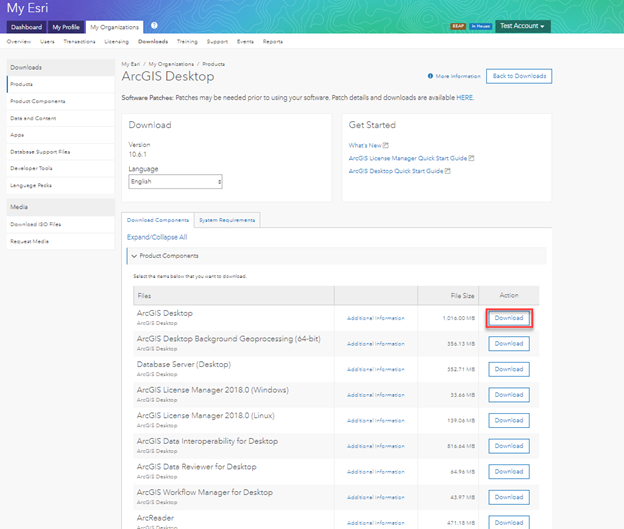
Task: Download Database Server (Desktop)
Action: [x=509, y=369]
